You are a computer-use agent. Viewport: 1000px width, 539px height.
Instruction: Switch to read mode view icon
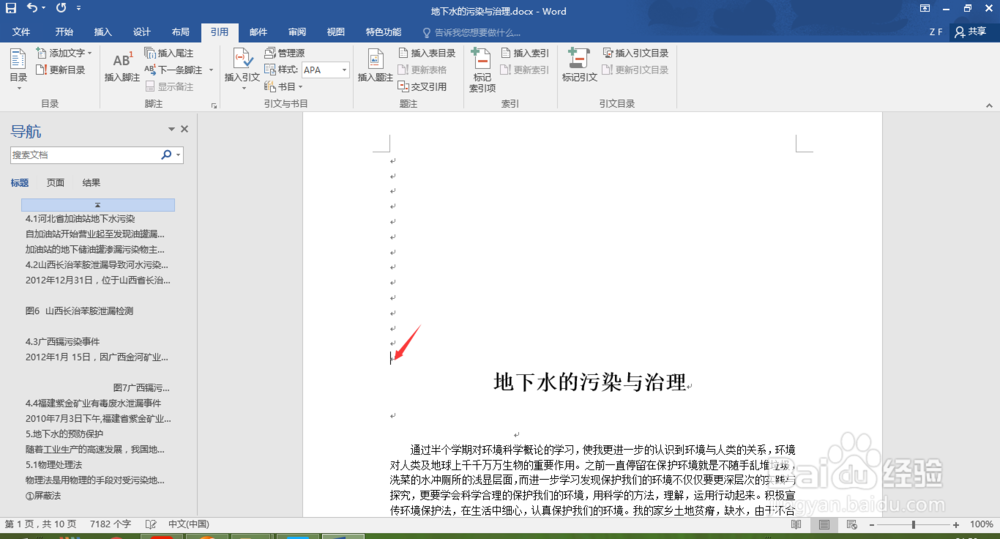pyautogui.click(x=796, y=524)
